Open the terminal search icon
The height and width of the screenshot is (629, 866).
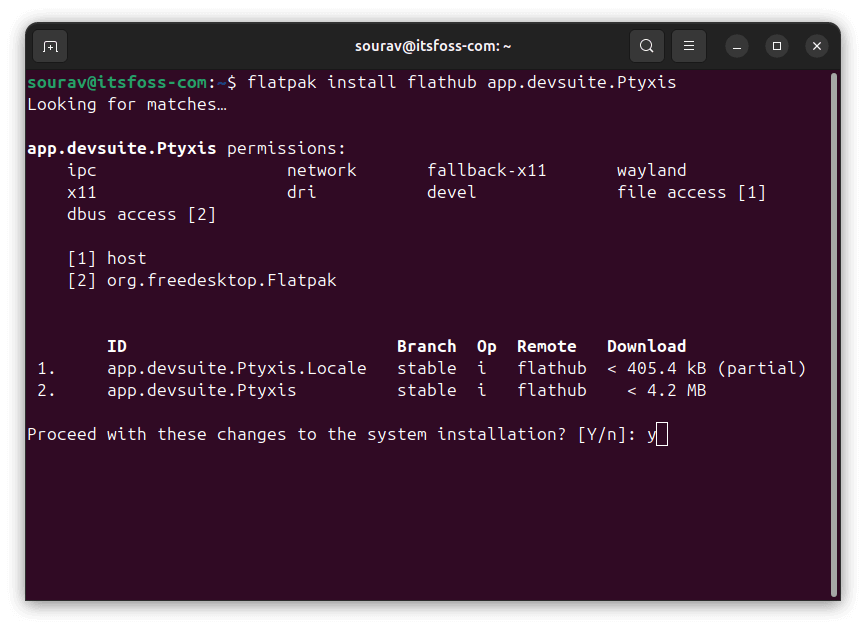[647, 46]
